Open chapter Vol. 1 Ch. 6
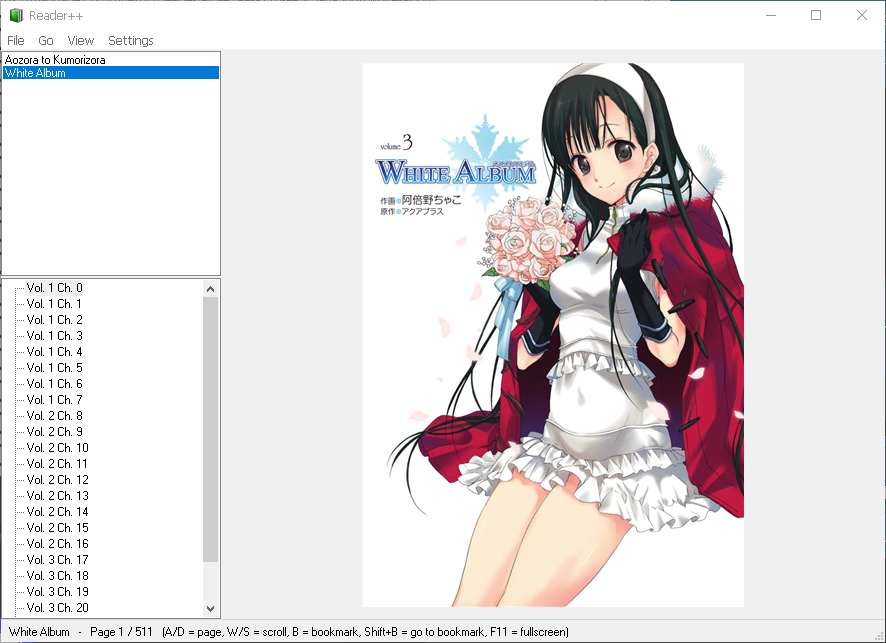This screenshot has width=886, height=643. point(54,384)
